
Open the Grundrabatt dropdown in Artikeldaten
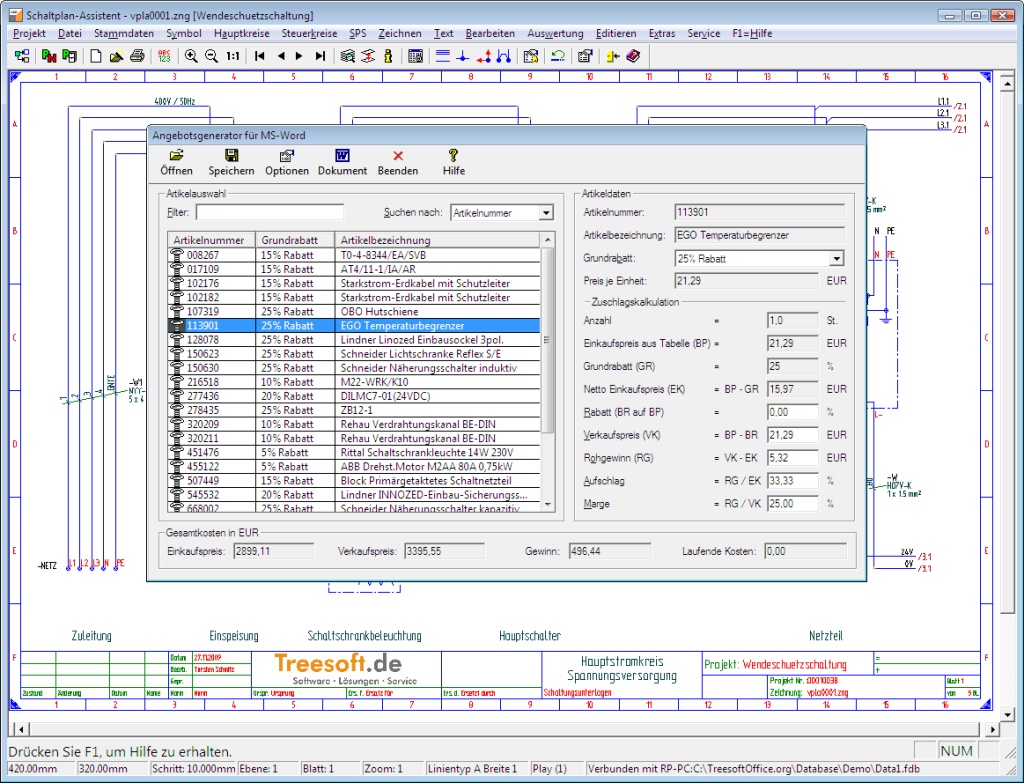[836, 259]
